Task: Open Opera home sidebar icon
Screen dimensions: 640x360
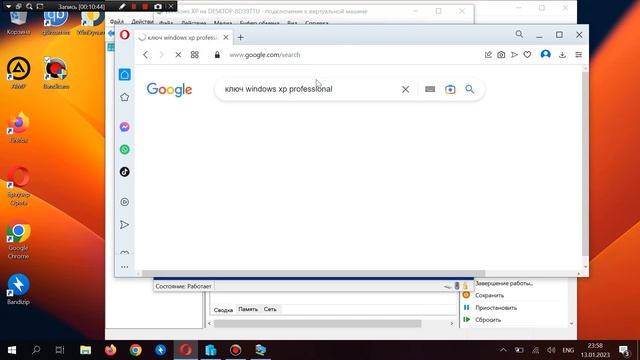Action: [x=124, y=75]
